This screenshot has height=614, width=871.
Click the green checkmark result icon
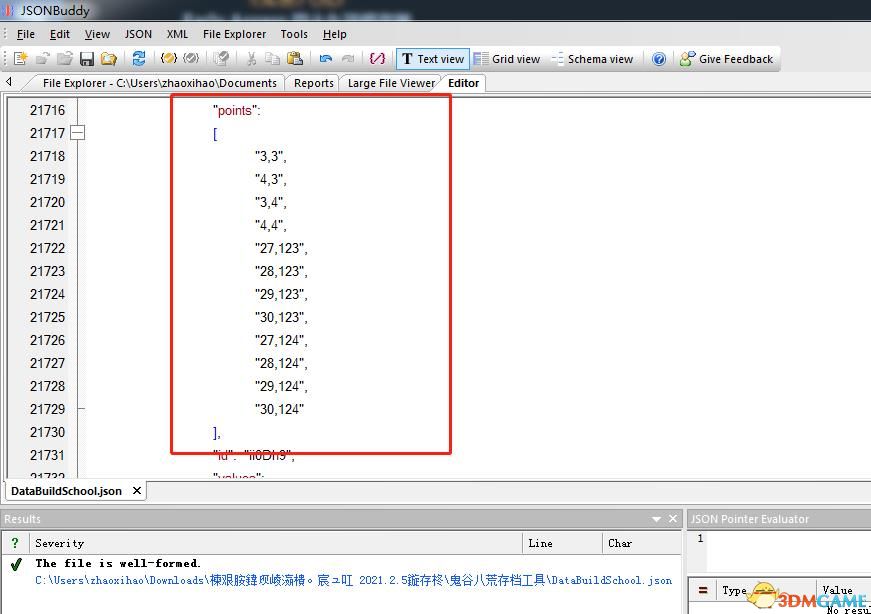point(16,564)
